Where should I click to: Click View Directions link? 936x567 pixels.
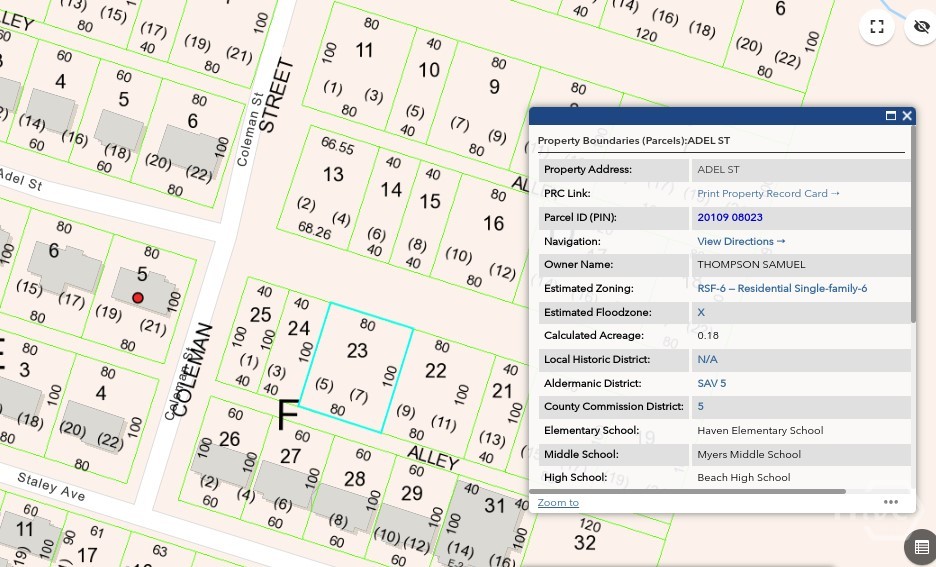click(x=741, y=241)
